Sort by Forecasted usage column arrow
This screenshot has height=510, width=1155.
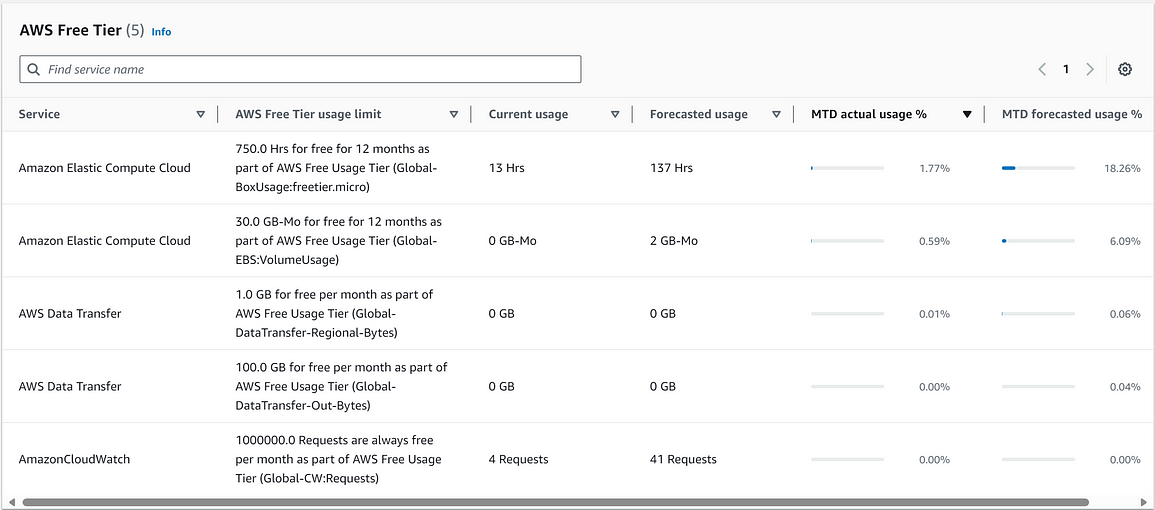pyautogui.click(x=776, y=114)
